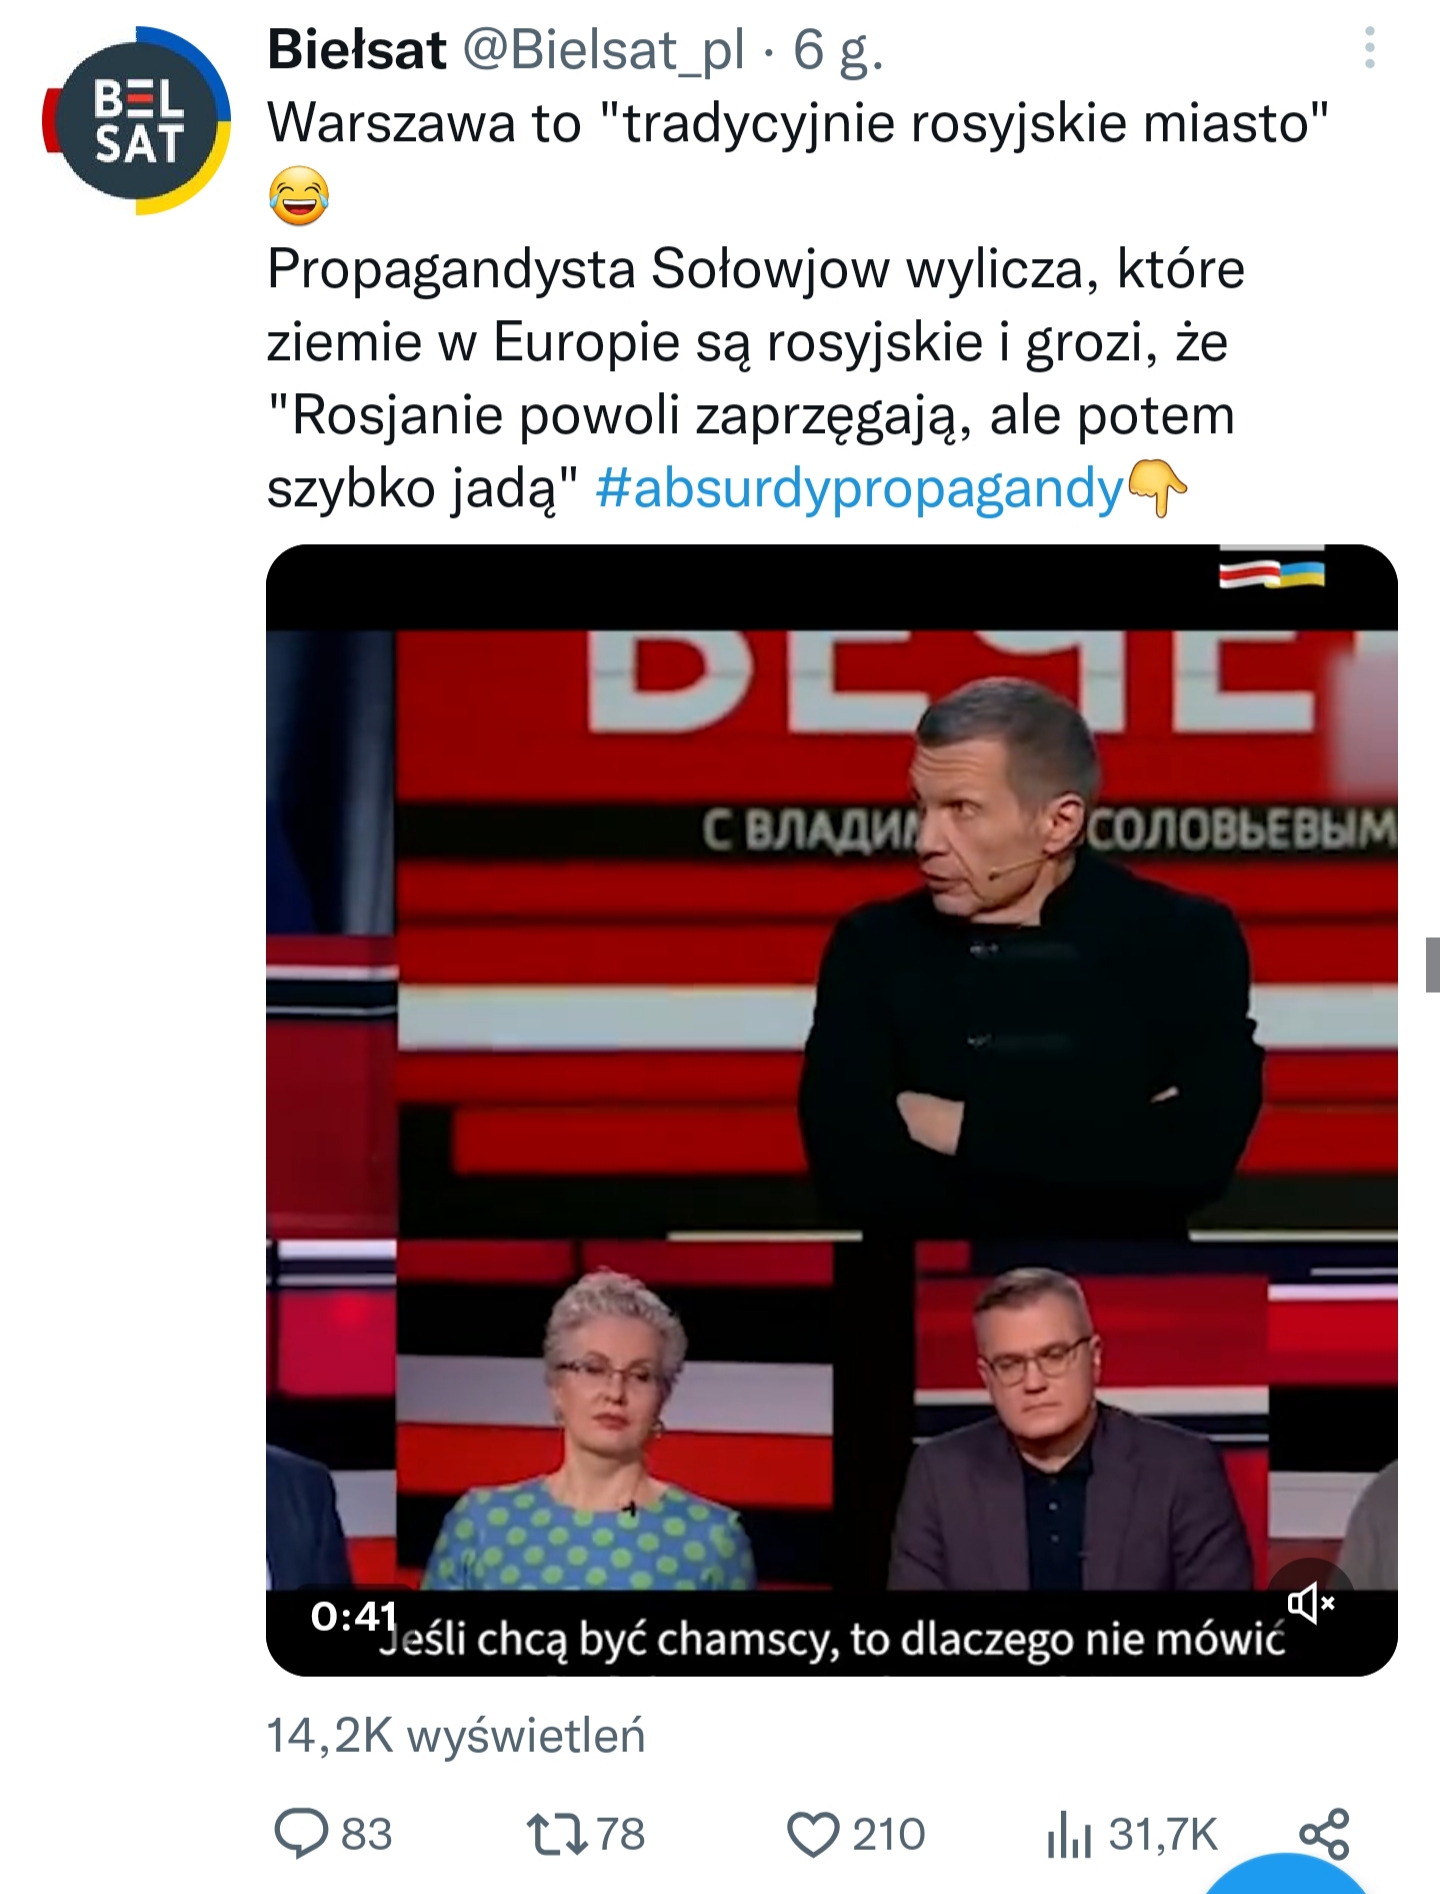1440x1894 pixels.
Task: Click the Biełsat display name
Action: 357,49
